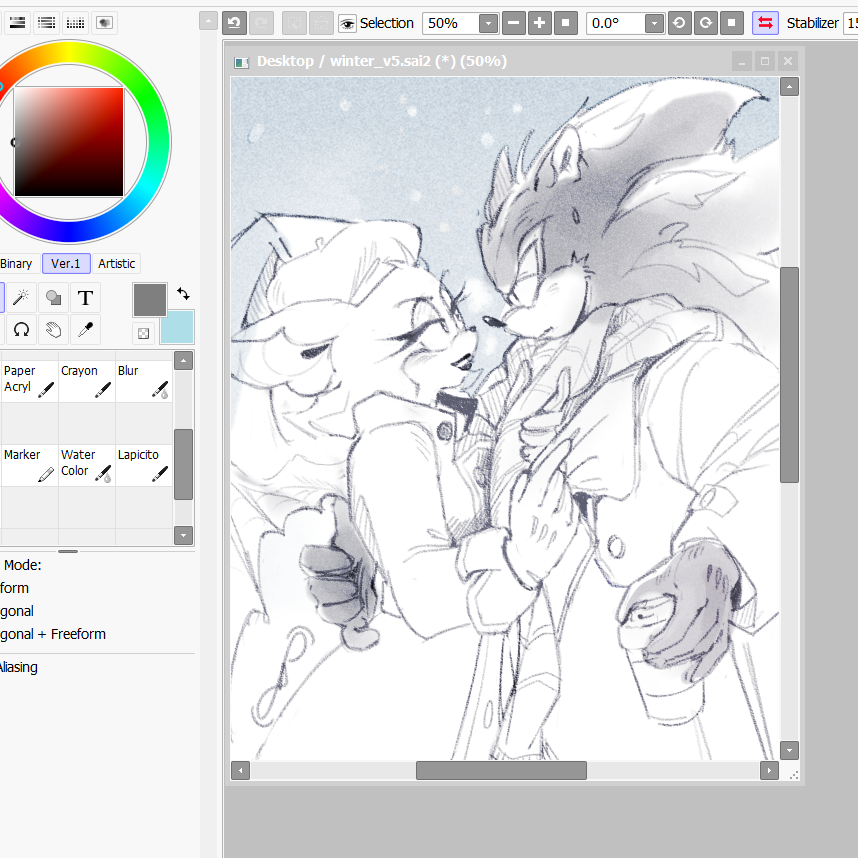
Task: Select the Polygonal selection mode option
Action: click(17, 611)
